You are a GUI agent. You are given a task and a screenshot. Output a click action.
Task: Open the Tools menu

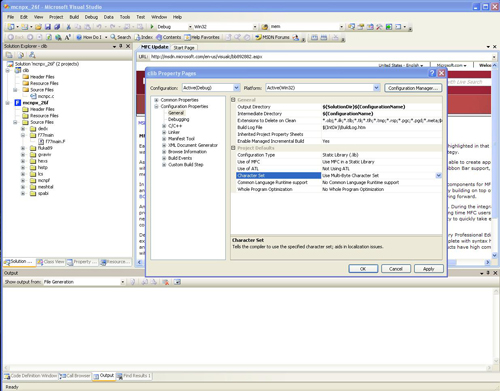(x=125, y=17)
